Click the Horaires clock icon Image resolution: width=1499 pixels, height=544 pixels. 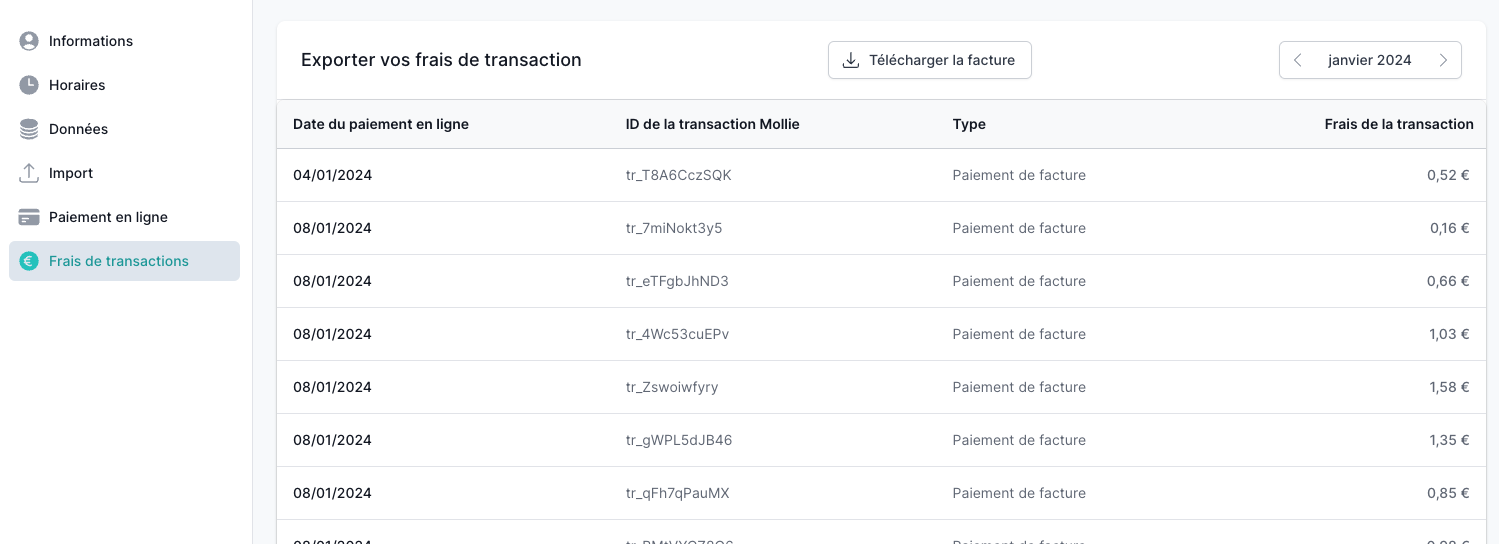[x=29, y=85]
